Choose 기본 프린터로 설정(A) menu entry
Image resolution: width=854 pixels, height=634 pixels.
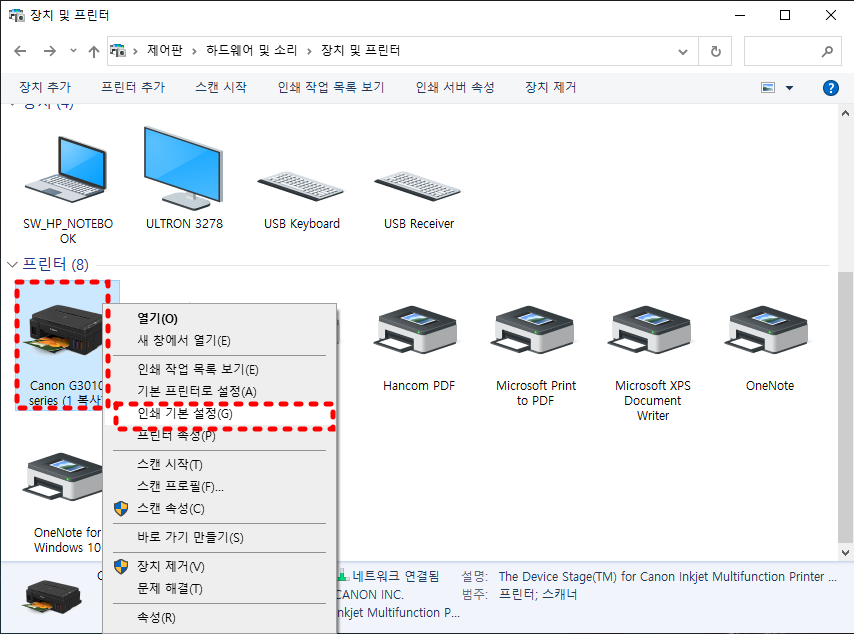click(219, 391)
